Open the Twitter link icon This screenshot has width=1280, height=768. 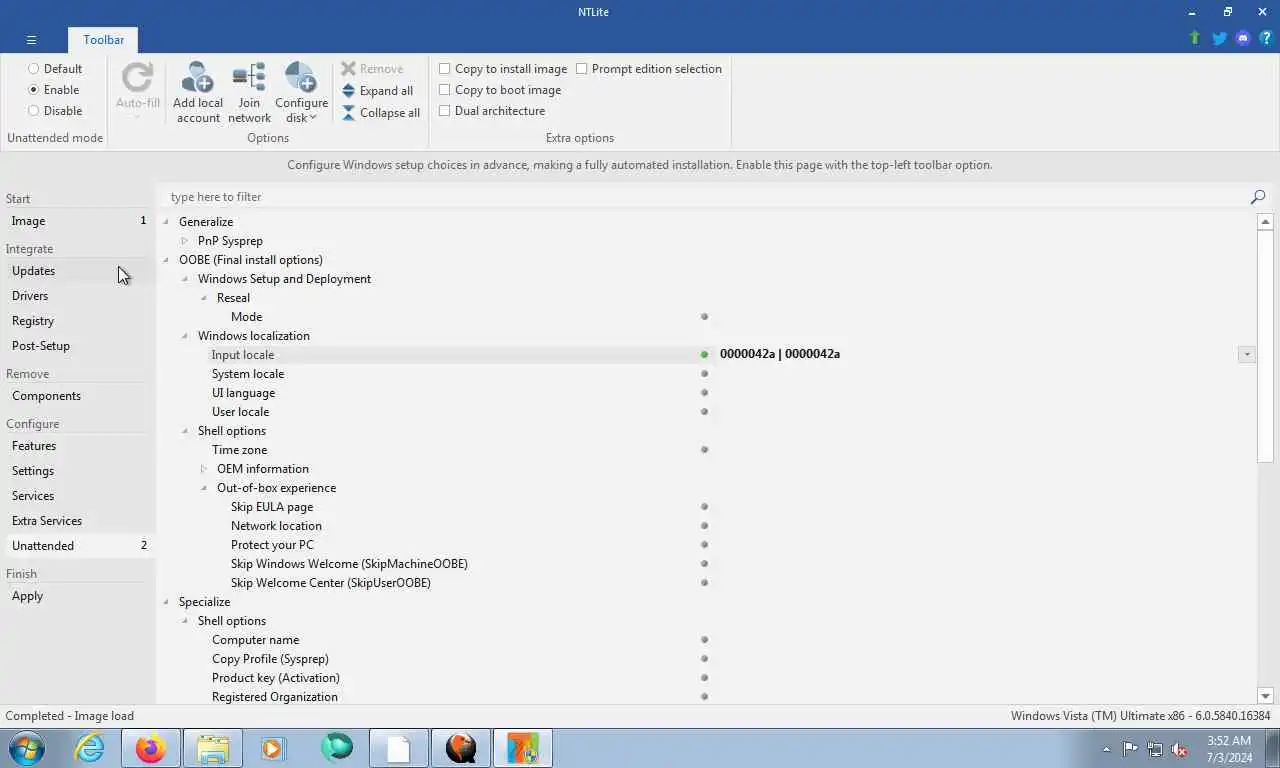1219,38
